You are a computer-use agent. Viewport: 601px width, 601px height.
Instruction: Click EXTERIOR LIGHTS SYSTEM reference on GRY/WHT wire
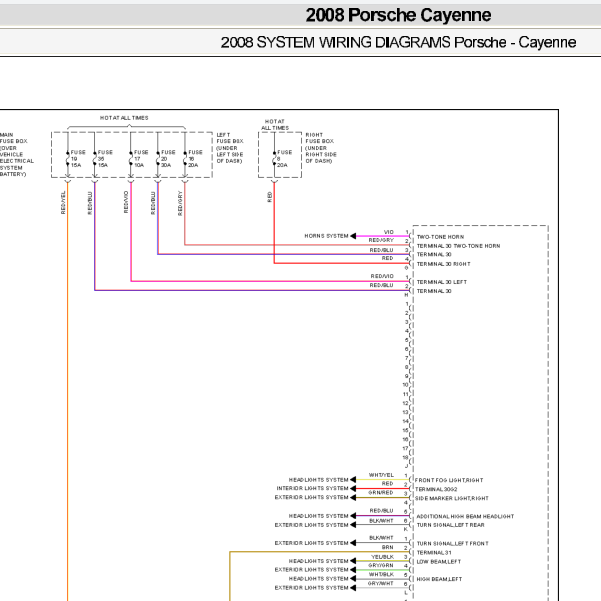[x=311, y=588]
